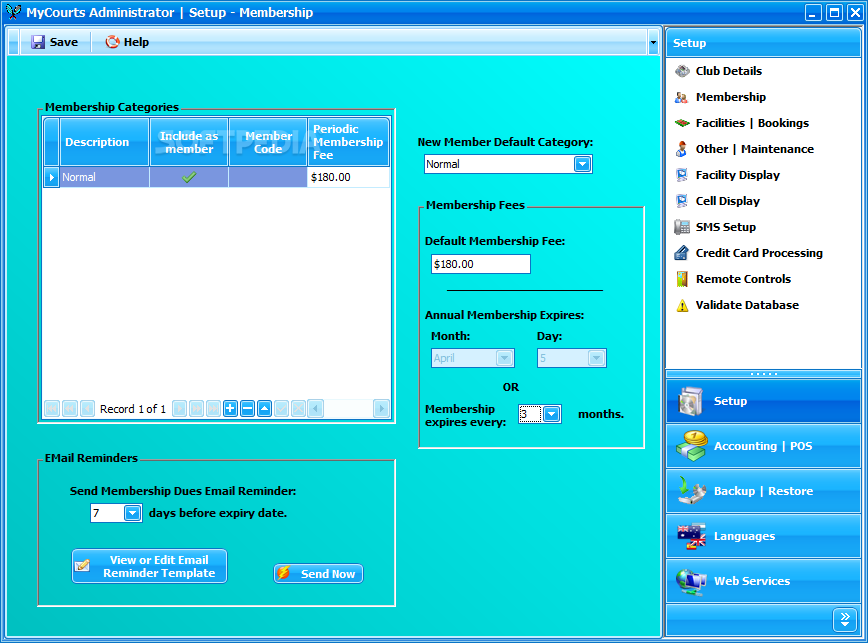The image size is (868, 643).
Task: Click the previous record navigator arrow
Action: coord(87,409)
